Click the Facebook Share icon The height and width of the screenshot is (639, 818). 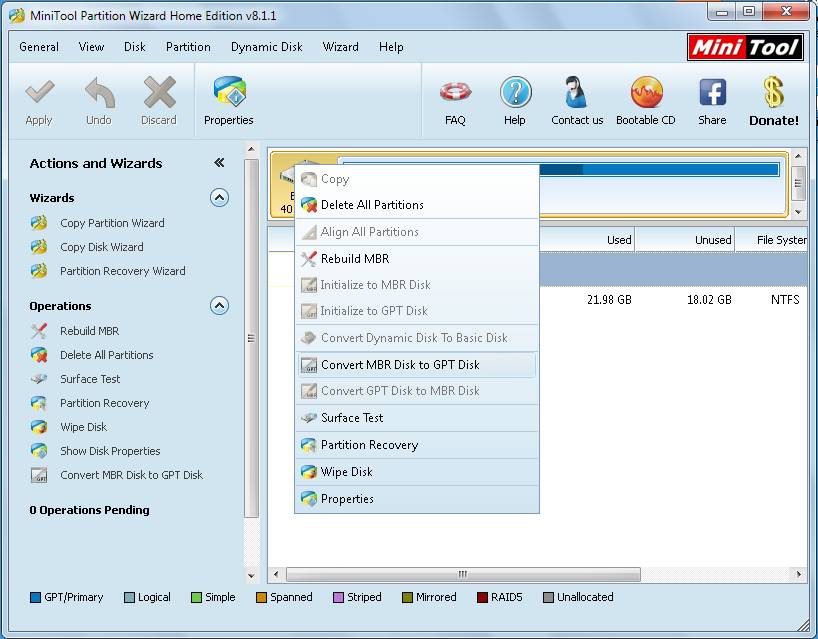pyautogui.click(x=712, y=92)
